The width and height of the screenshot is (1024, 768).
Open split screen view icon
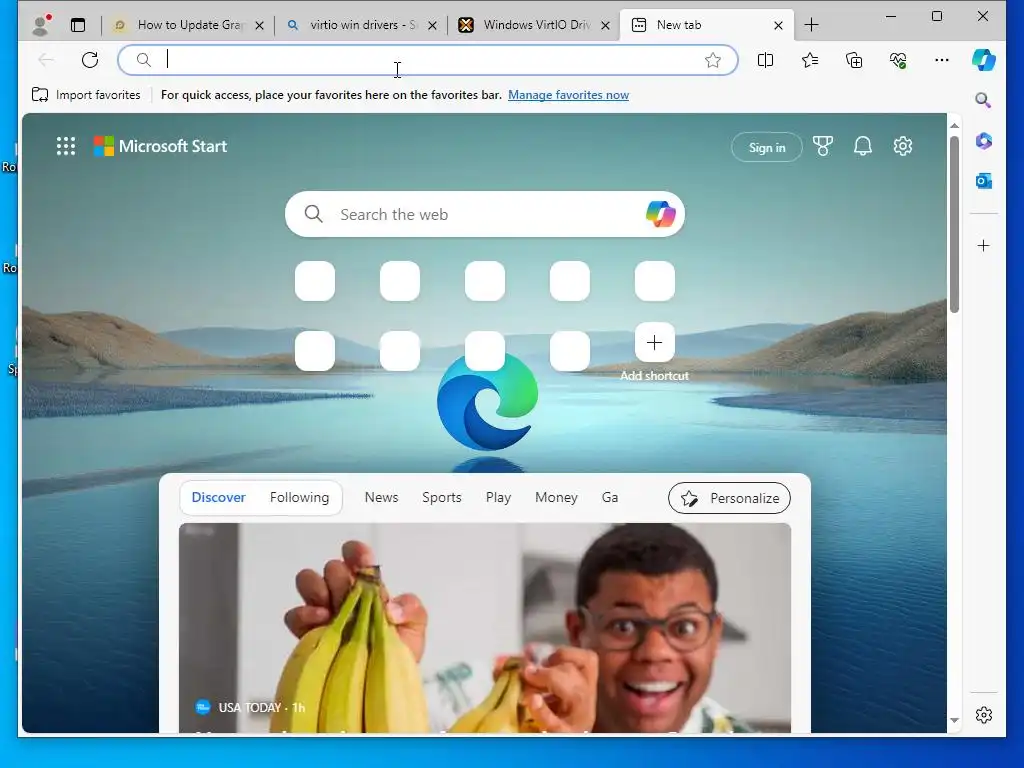tap(765, 60)
